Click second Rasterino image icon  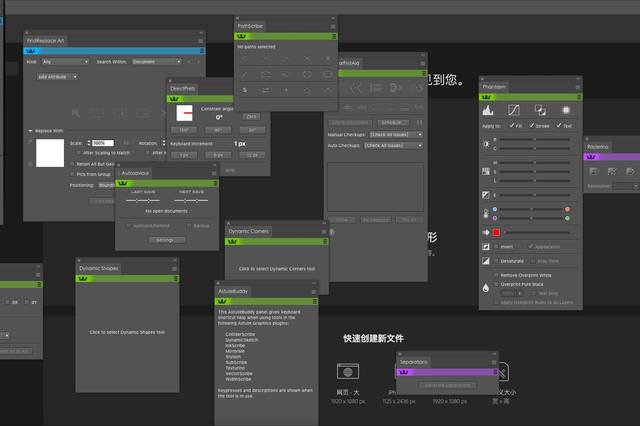612,171
